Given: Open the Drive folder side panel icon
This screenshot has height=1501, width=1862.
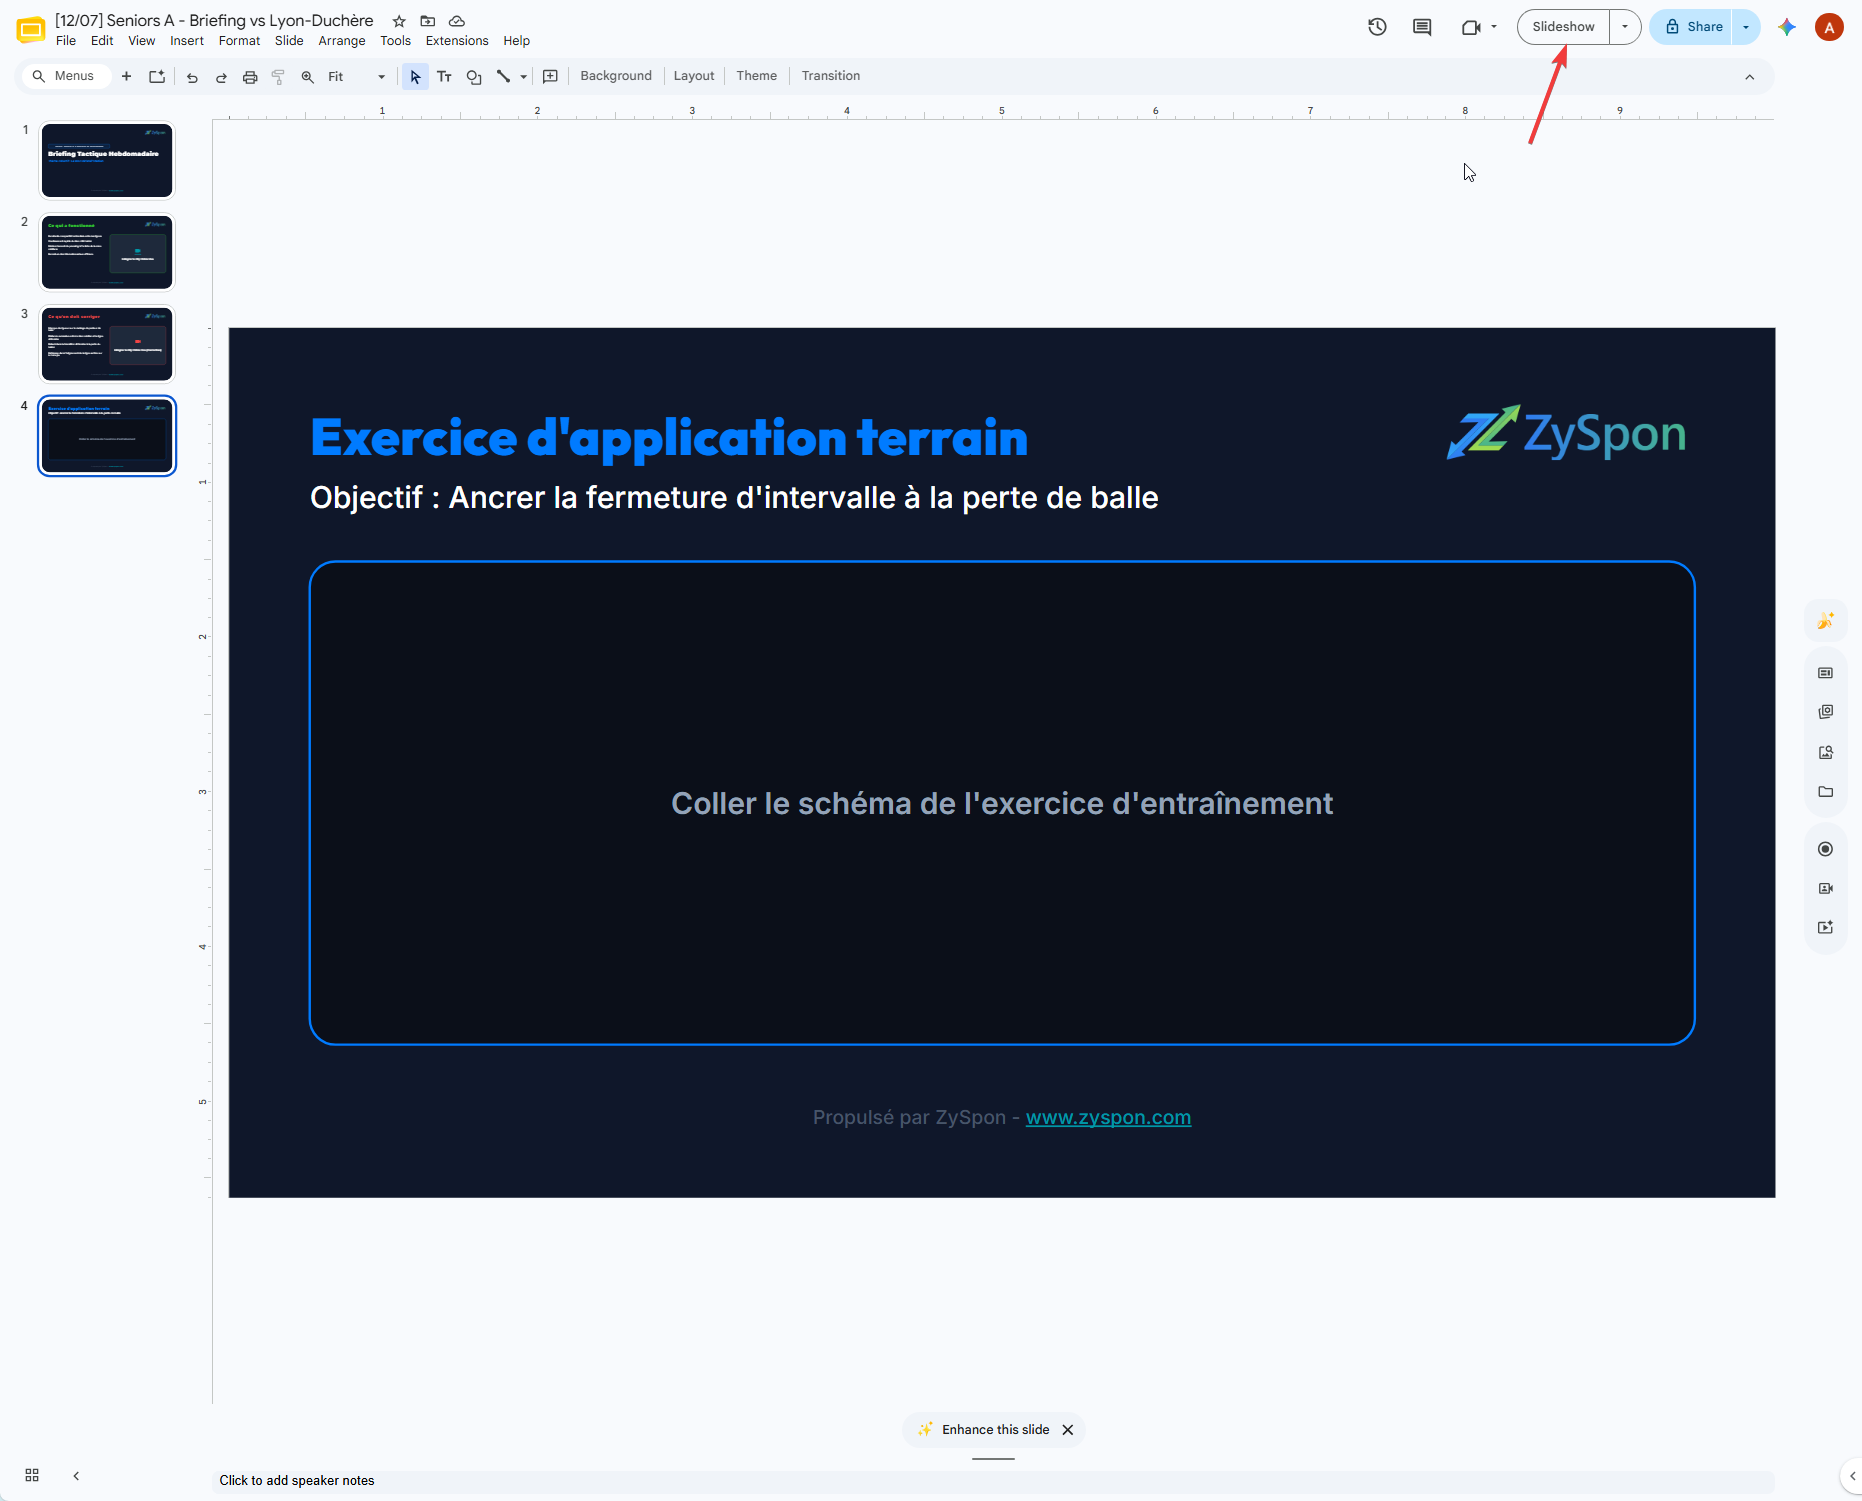Looking at the screenshot, I should coord(1826,792).
